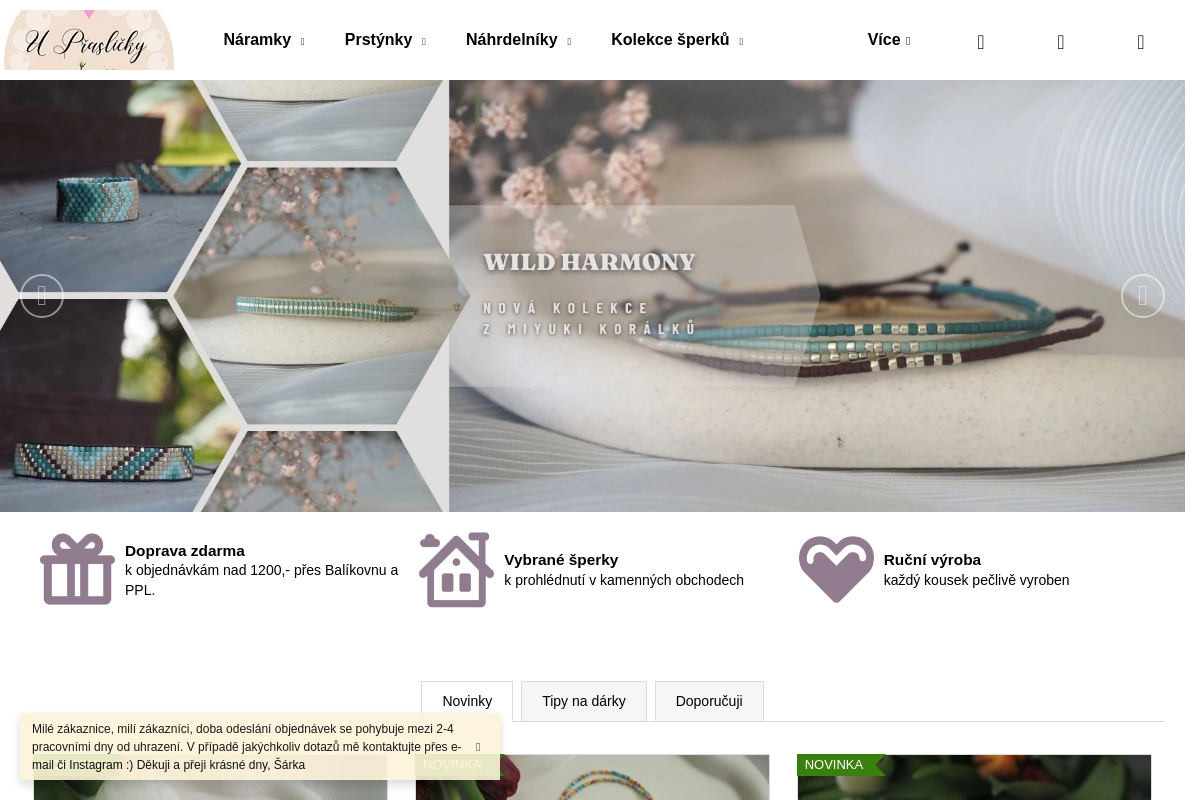
Task: Dismiss the shipping notice message
Action: [x=478, y=747]
